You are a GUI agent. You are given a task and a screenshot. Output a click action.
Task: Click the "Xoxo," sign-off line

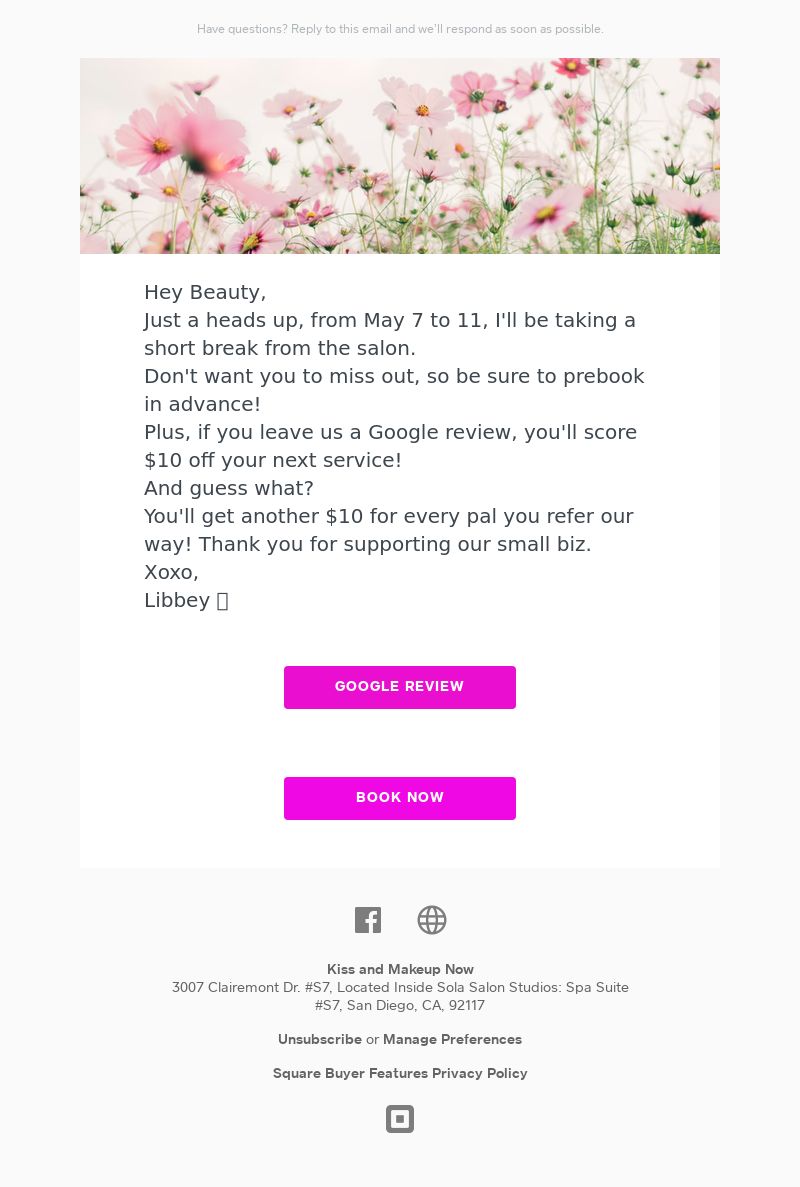(172, 572)
